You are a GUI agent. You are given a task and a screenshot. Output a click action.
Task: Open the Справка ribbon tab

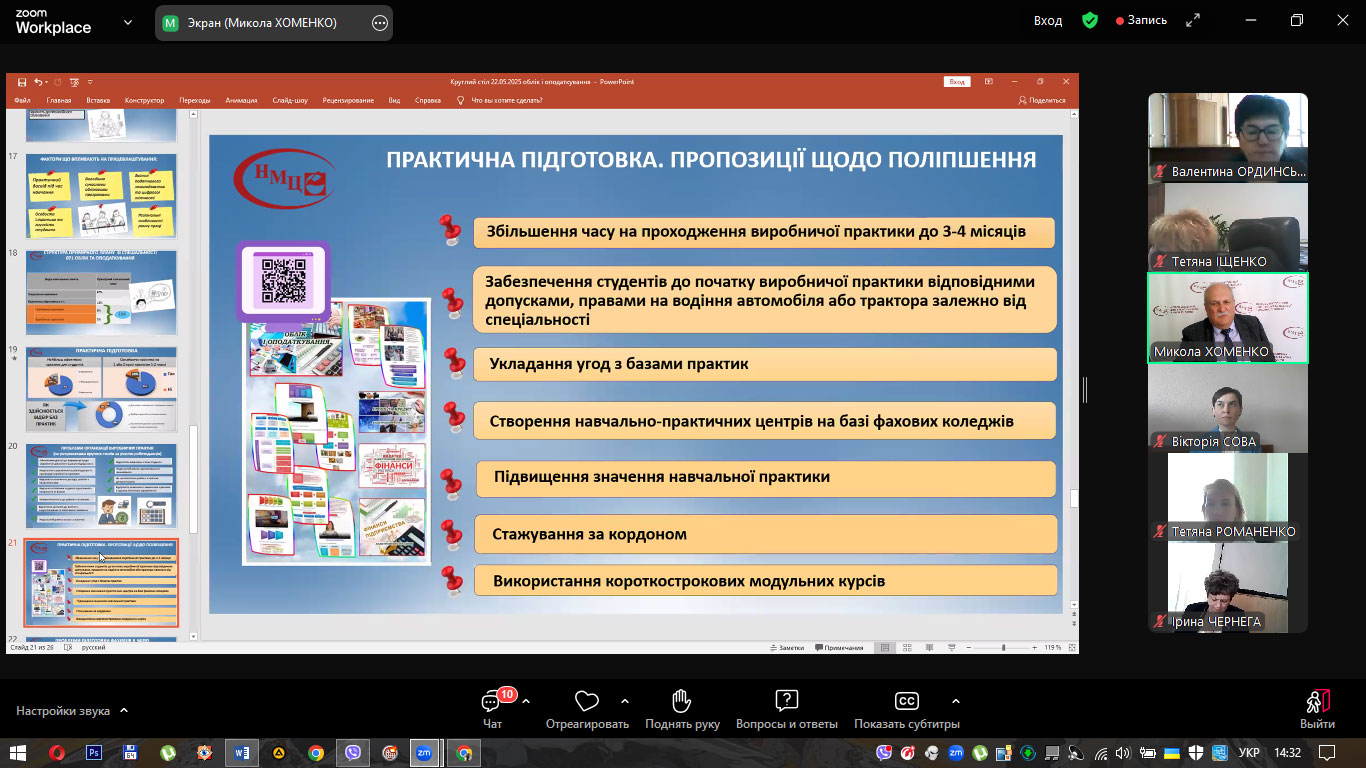click(428, 100)
